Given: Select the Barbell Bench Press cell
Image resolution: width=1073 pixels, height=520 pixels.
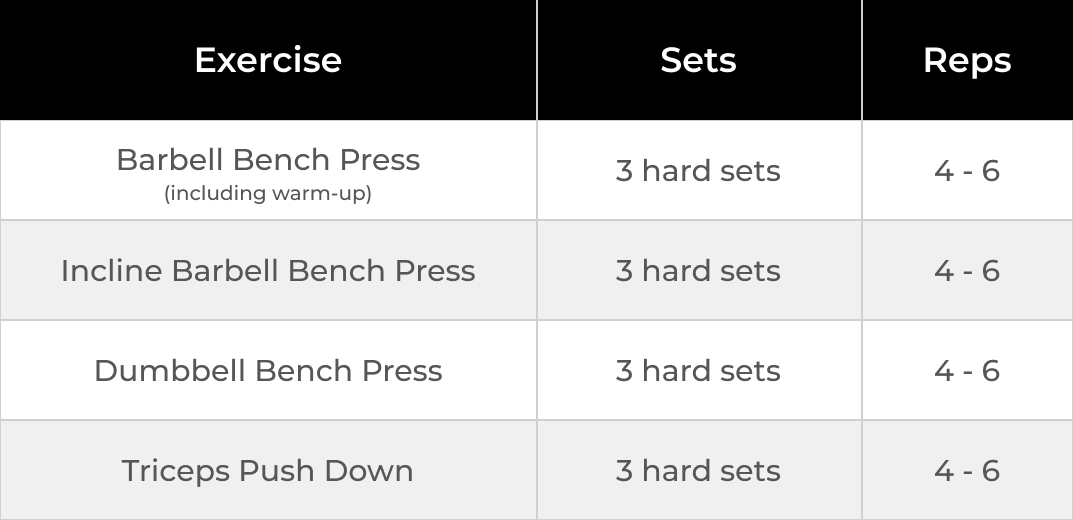Looking at the screenshot, I should [x=268, y=160].
